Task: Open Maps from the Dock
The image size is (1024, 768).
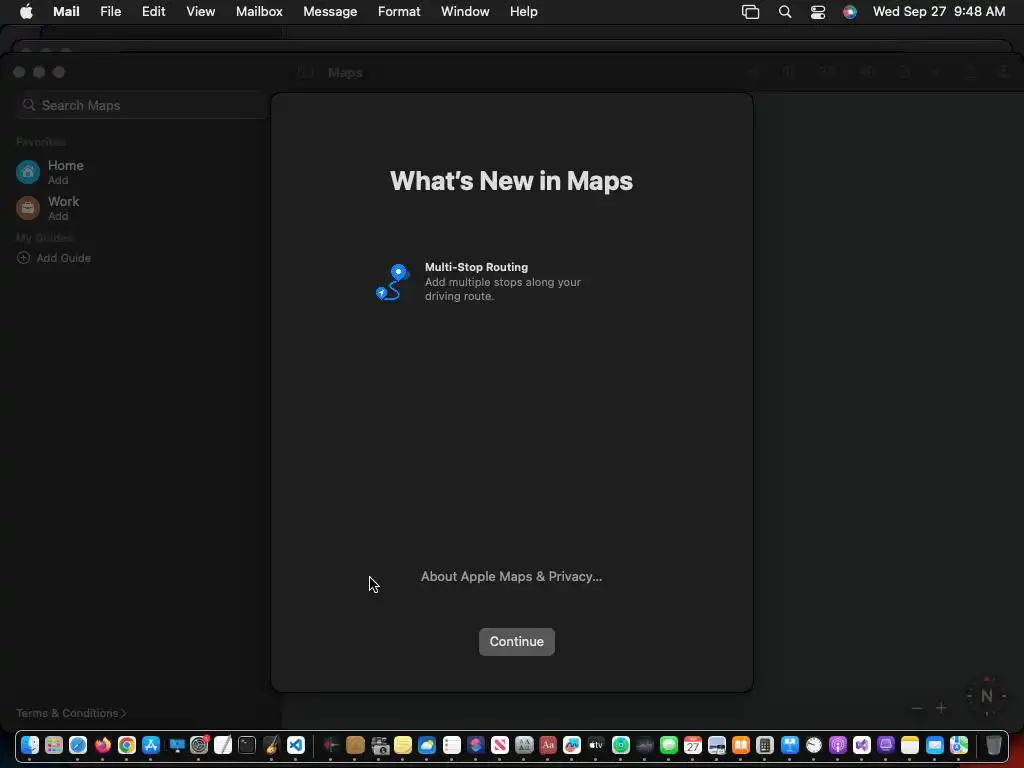Action: coord(959,745)
